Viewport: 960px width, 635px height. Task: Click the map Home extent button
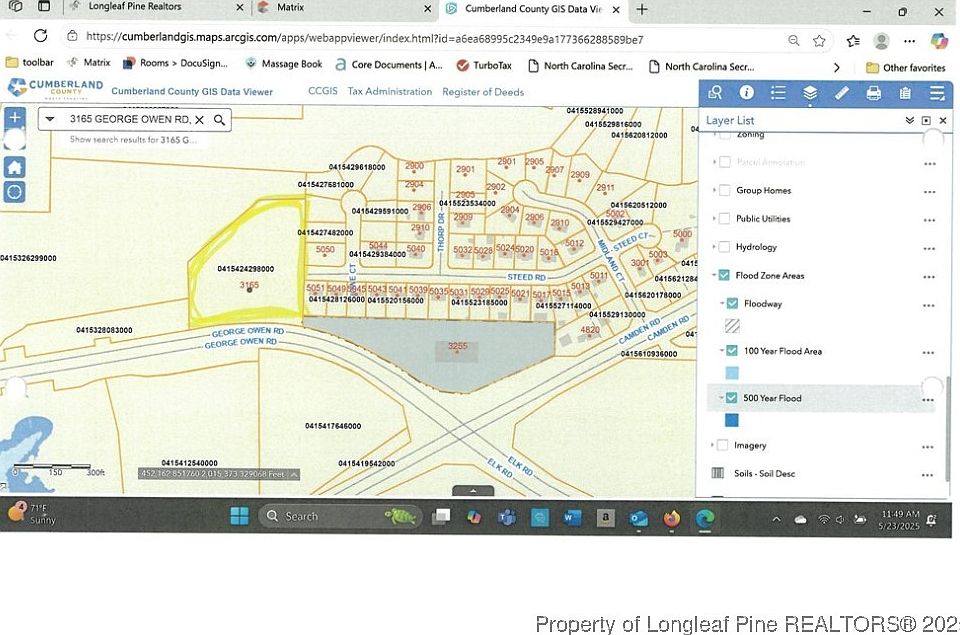click(x=15, y=167)
